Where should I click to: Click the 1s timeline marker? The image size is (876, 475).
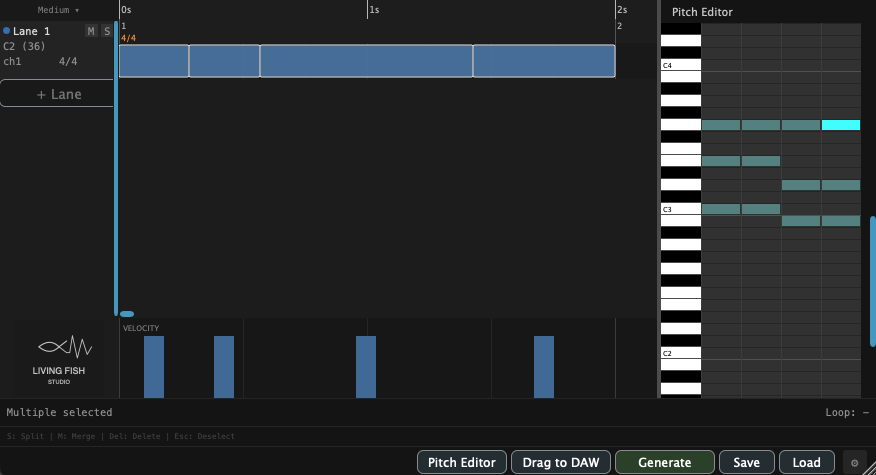coord(374,10)
